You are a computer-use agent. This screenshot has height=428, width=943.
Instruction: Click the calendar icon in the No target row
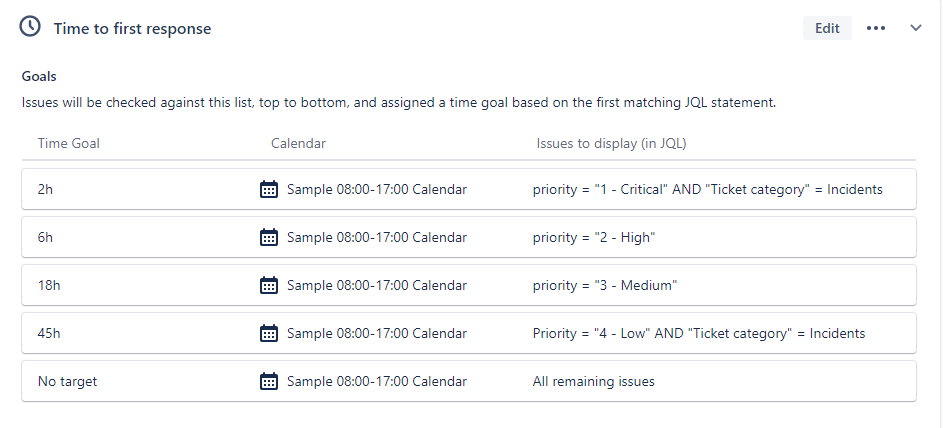269,381
